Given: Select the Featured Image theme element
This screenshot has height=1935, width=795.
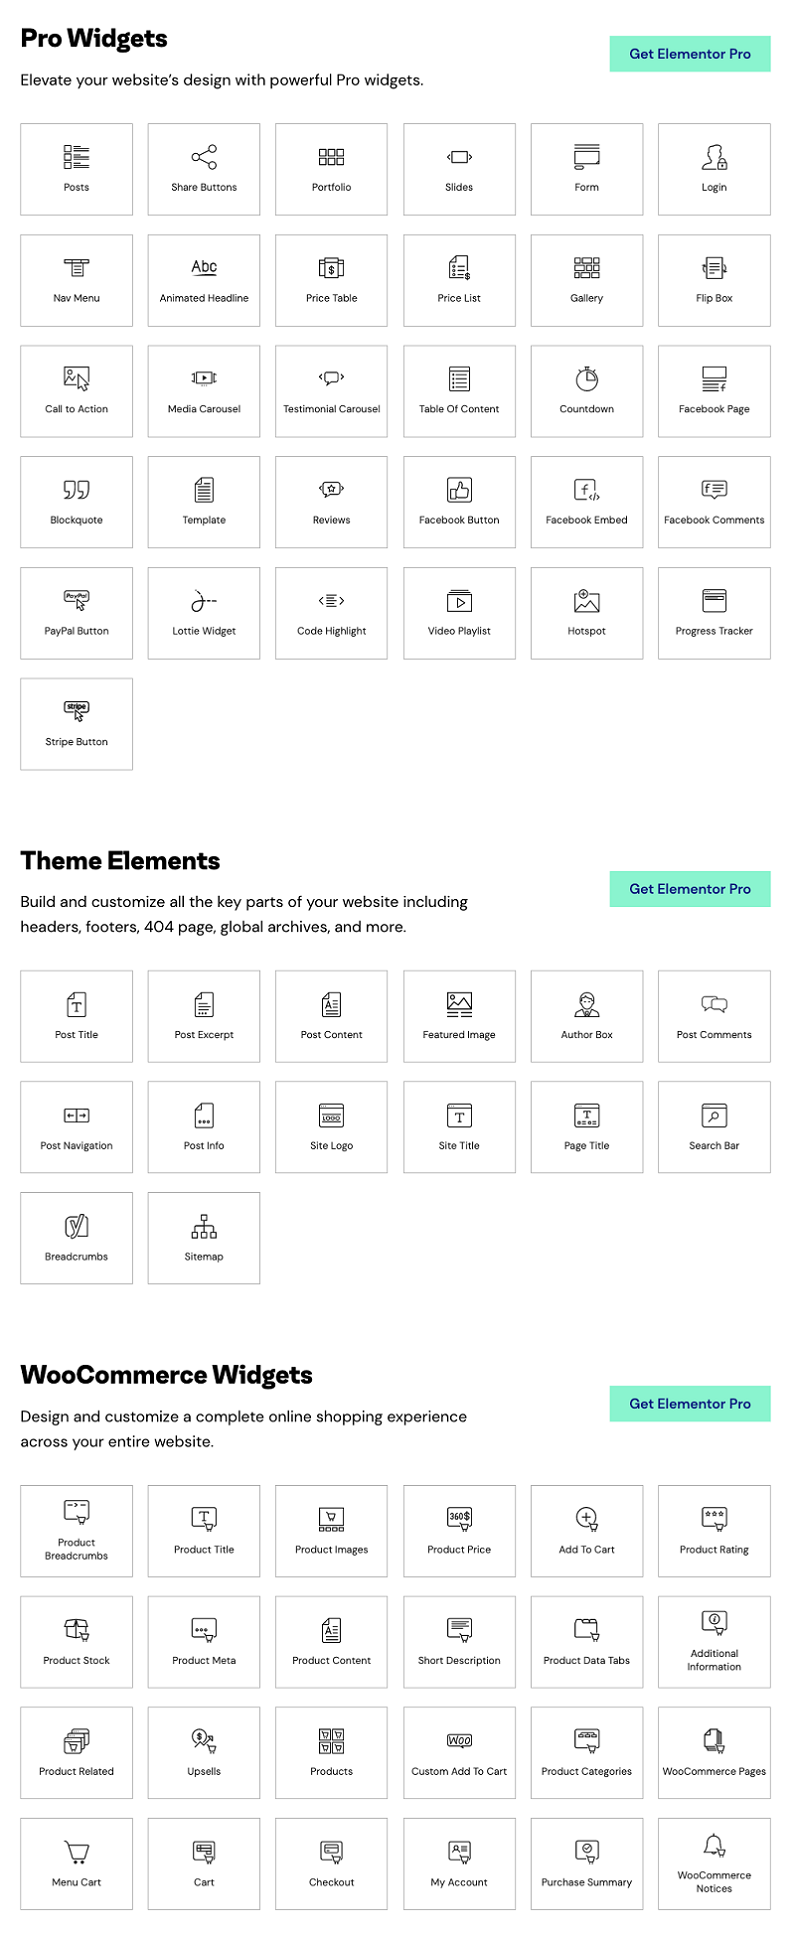Looking at the screenshot, I should point(458,1016).
